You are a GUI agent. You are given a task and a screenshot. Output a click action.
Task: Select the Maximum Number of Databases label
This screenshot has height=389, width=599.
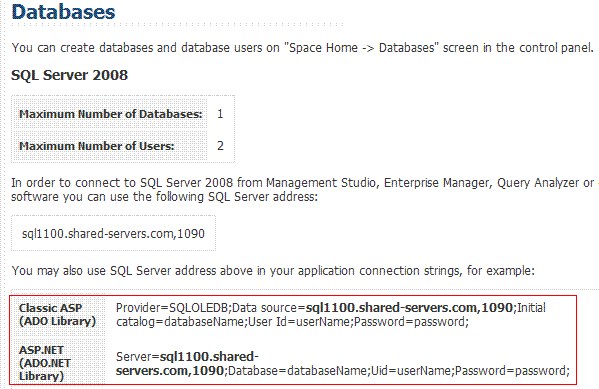click(x=111, y=114)
